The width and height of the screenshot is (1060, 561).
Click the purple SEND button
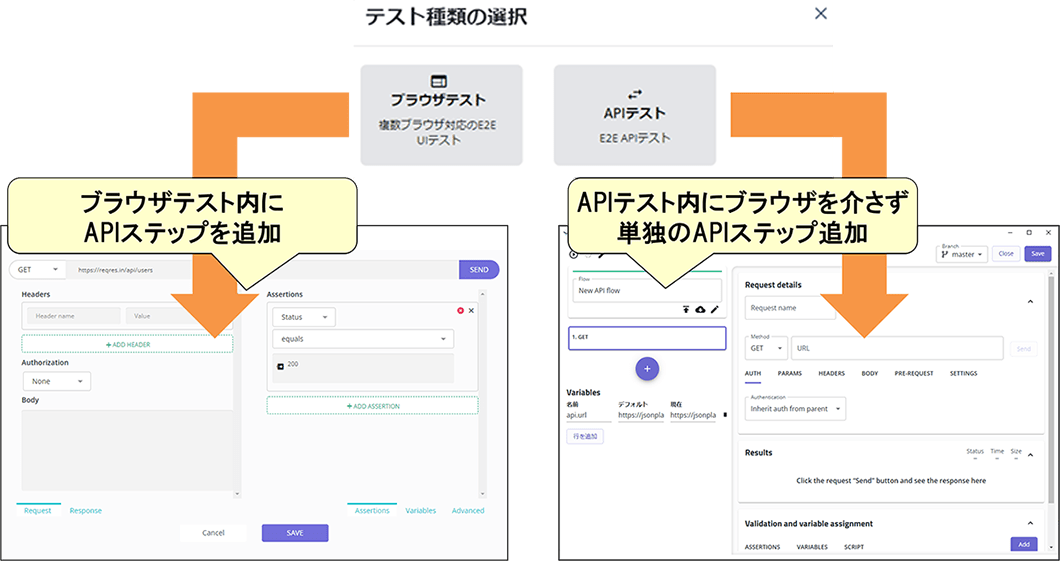coord(479,270)
